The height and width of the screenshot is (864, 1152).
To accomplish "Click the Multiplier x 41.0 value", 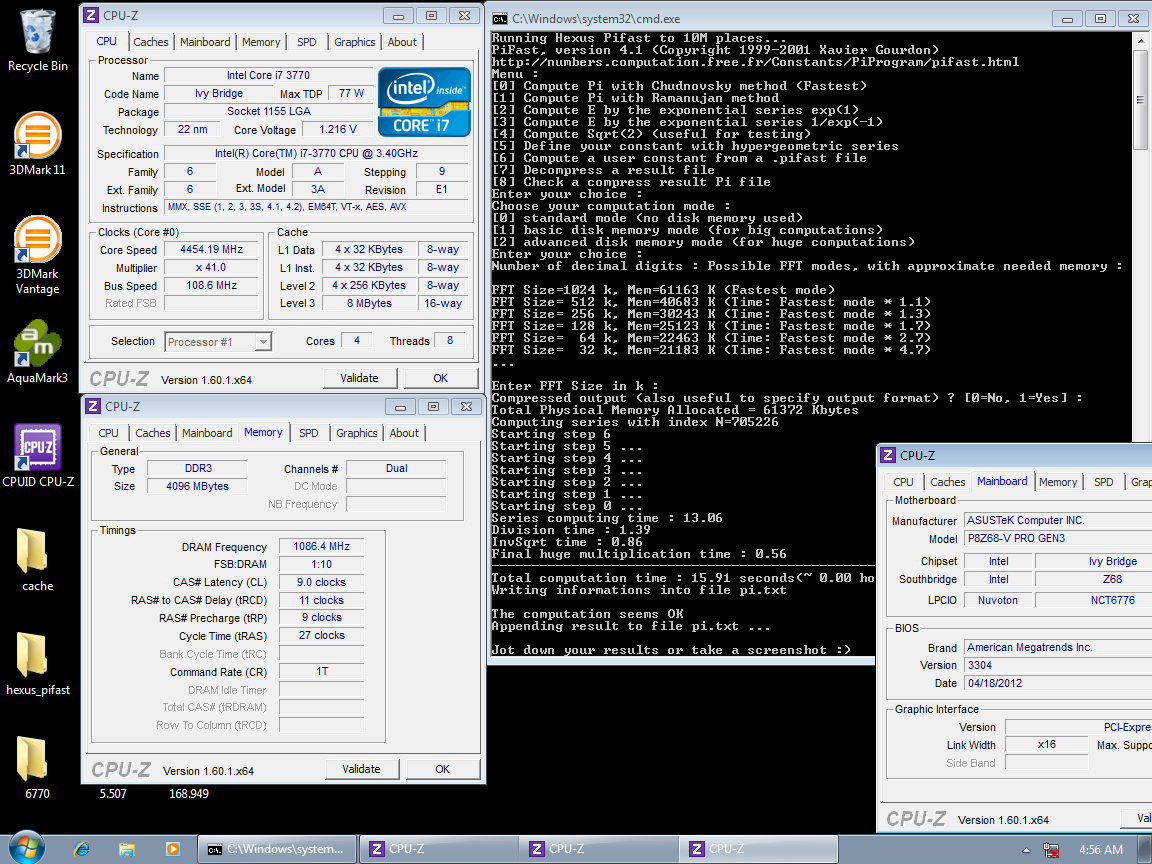I will [x=212, y=267].
